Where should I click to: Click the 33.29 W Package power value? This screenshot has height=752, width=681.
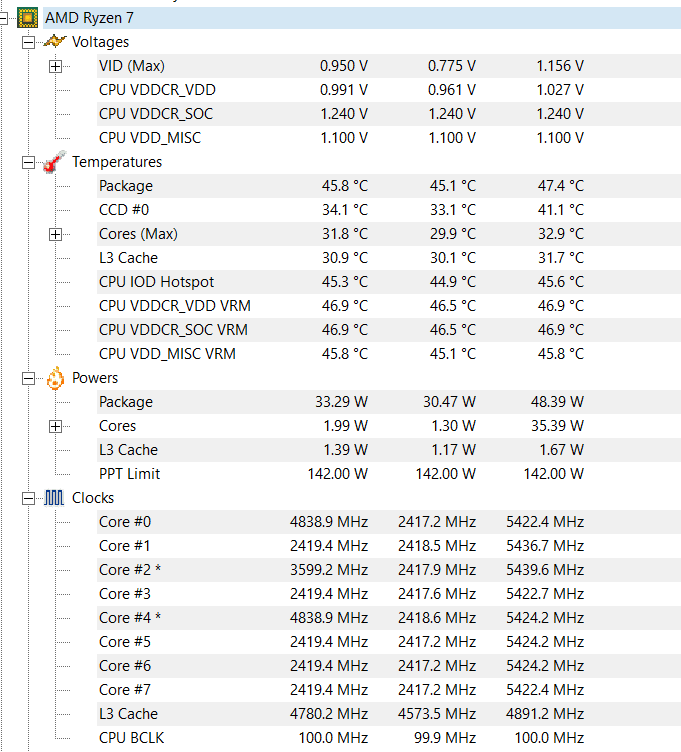point(341,401)
